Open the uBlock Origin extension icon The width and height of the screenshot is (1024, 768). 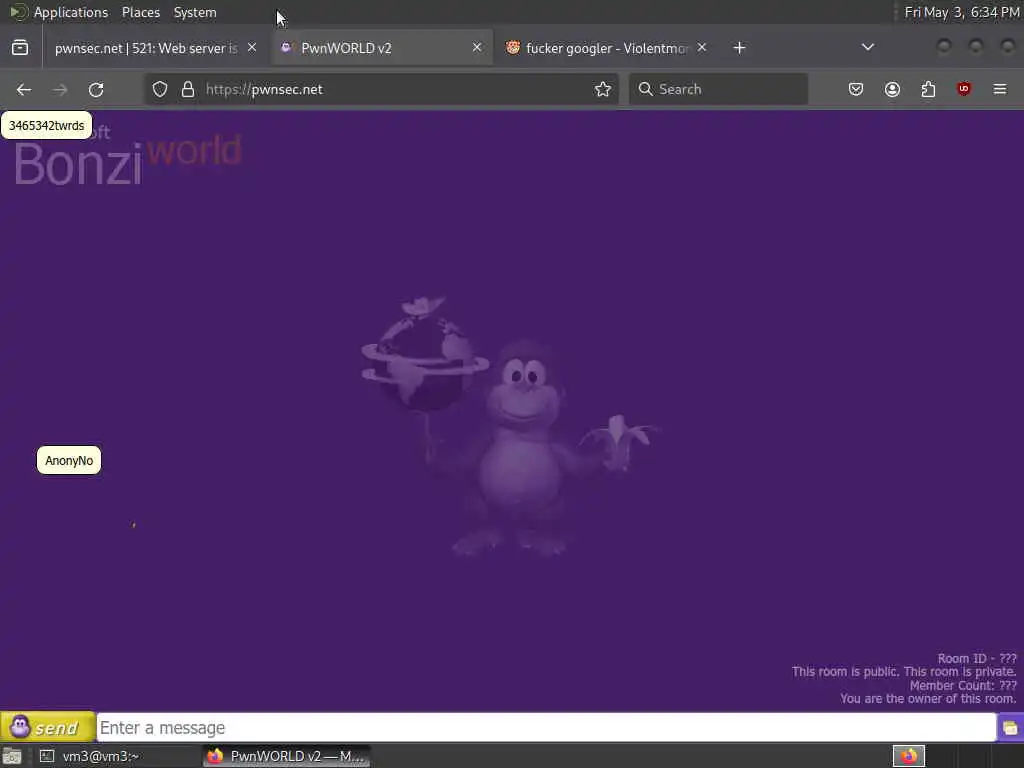tap(964, 89)
